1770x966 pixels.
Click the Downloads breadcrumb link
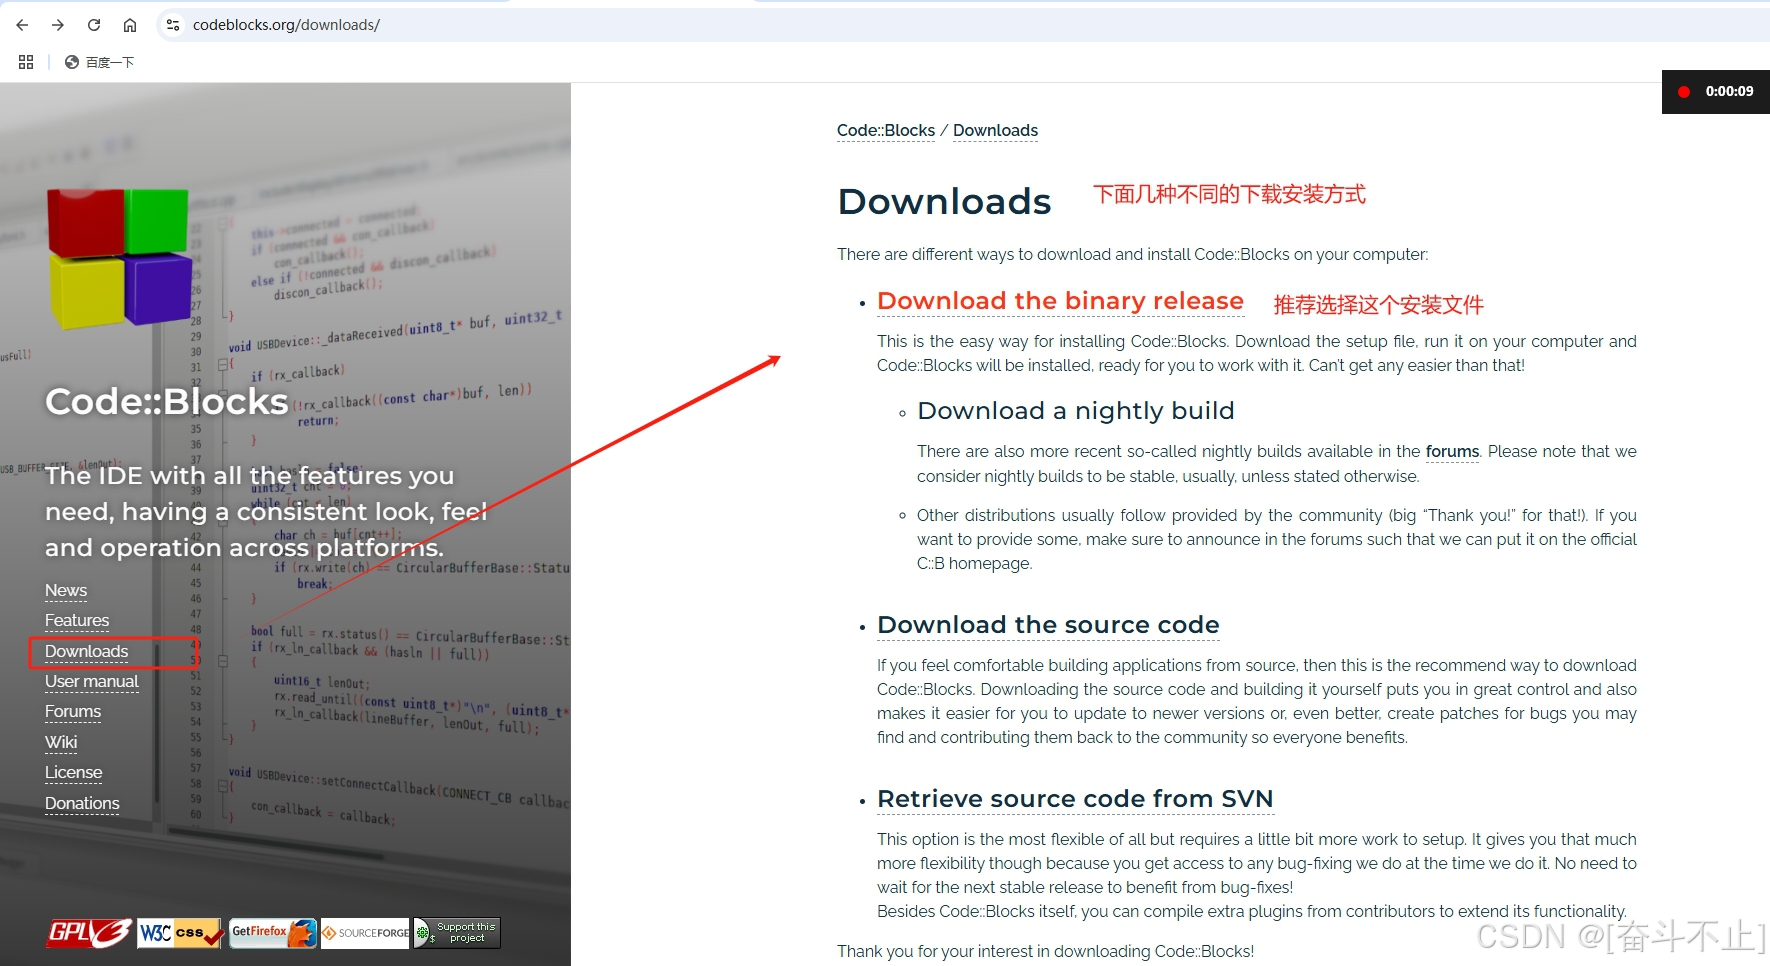[x=995, y=131]
